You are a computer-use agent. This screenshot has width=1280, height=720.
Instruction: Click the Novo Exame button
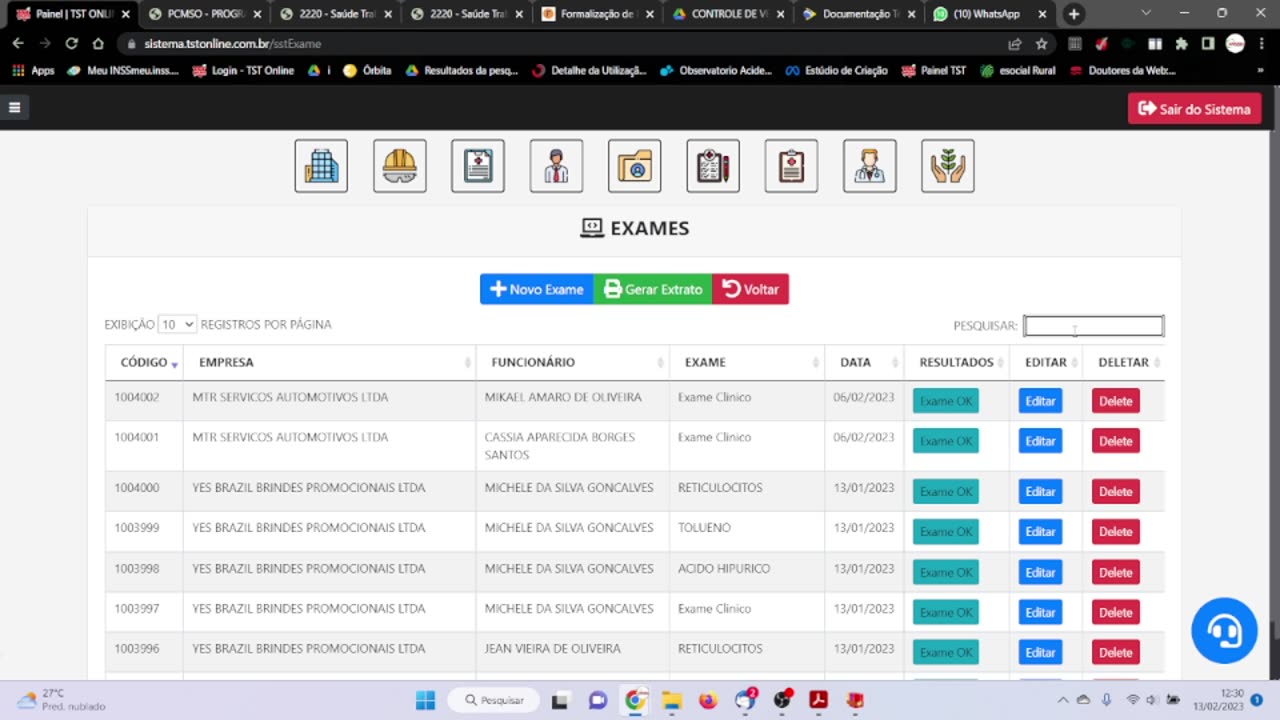pyautogui.click(x=537, y=289)
